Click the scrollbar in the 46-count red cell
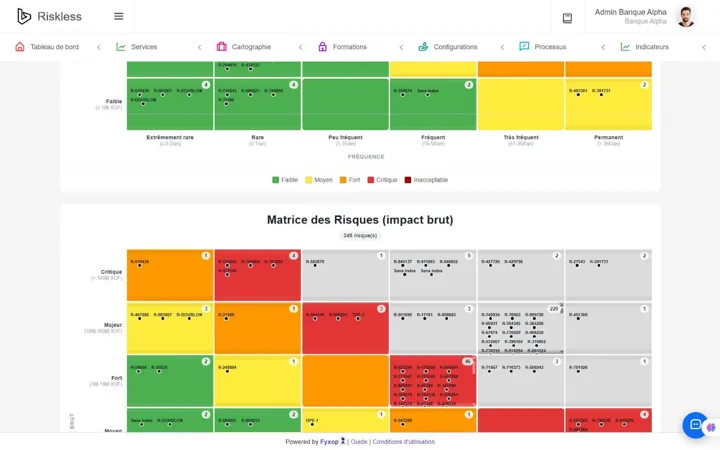 (474, 381)
